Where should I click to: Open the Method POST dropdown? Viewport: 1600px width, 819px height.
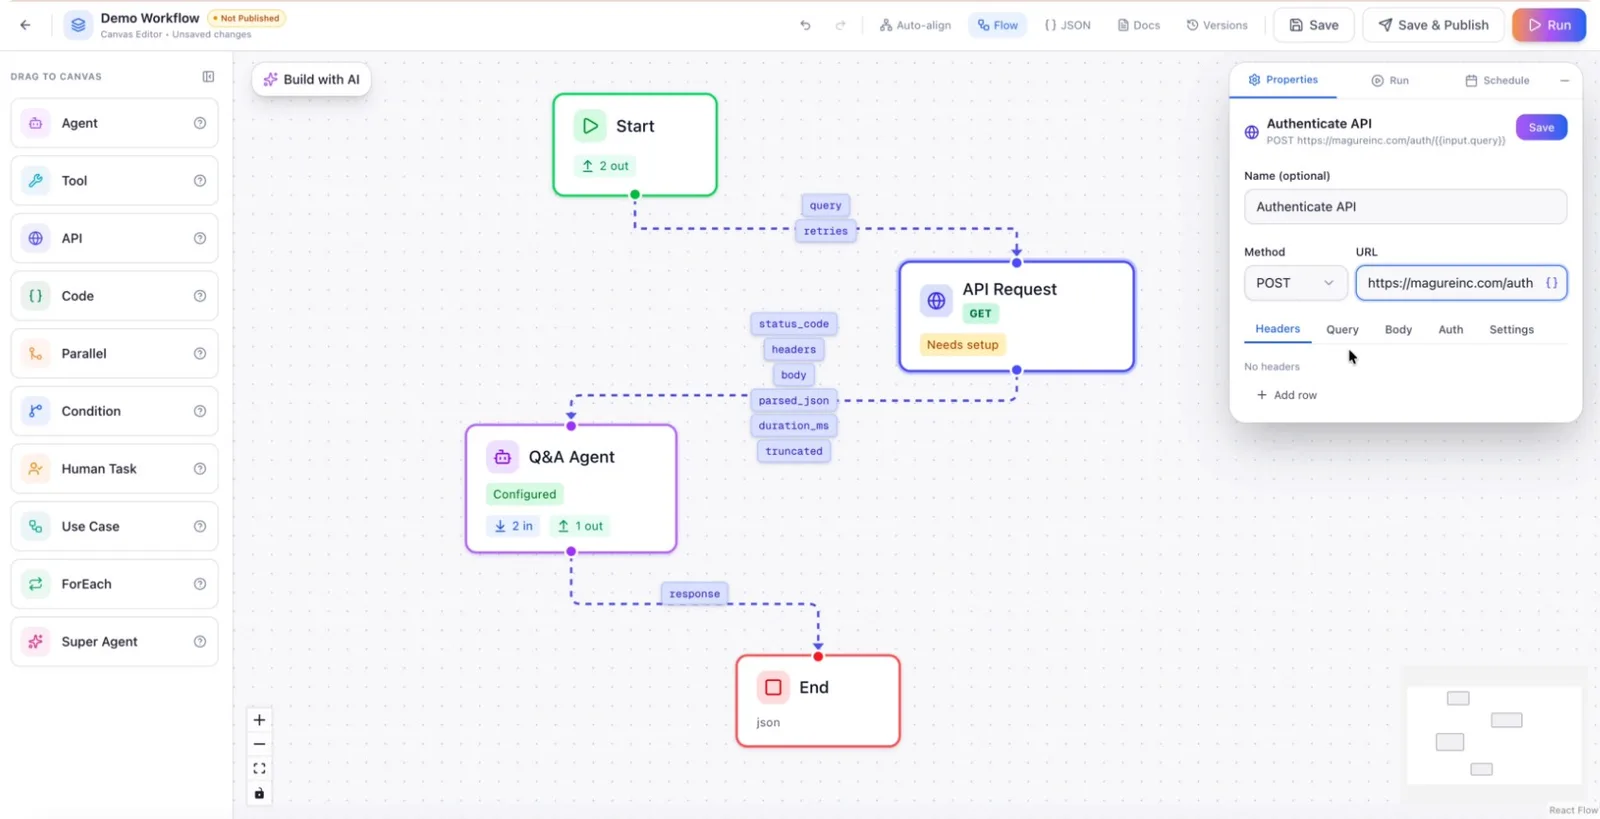coord(1295,283)
